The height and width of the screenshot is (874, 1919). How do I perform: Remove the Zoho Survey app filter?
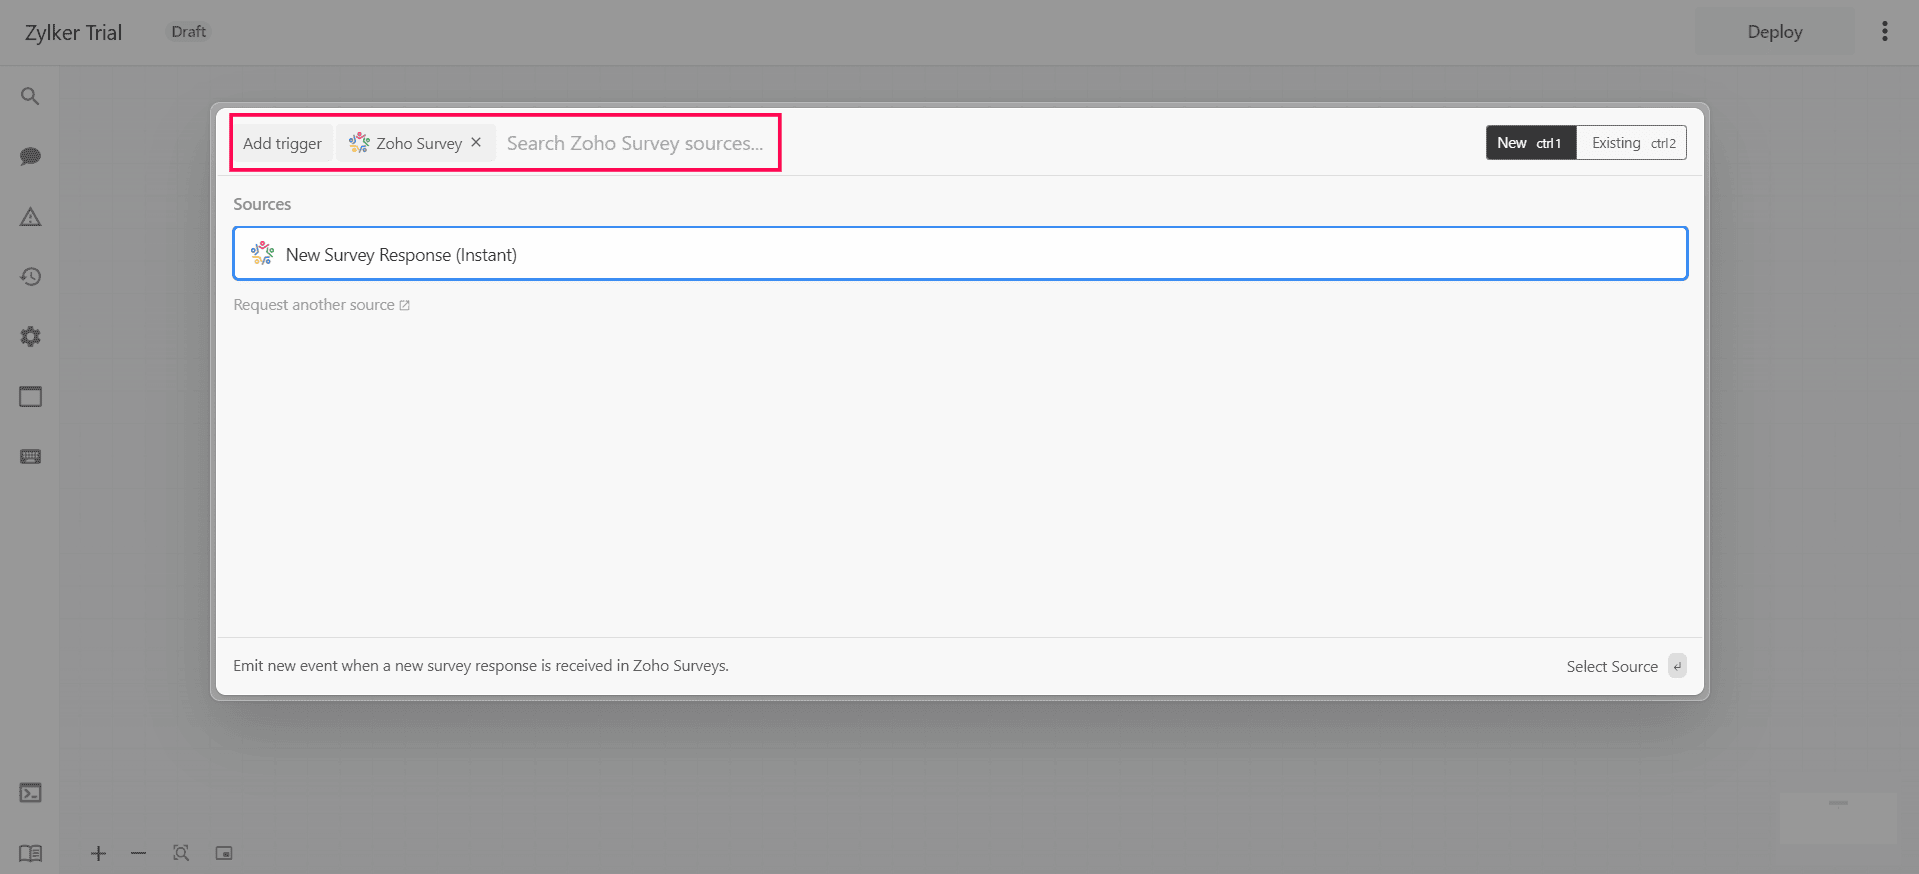click(x=476, y=142)
